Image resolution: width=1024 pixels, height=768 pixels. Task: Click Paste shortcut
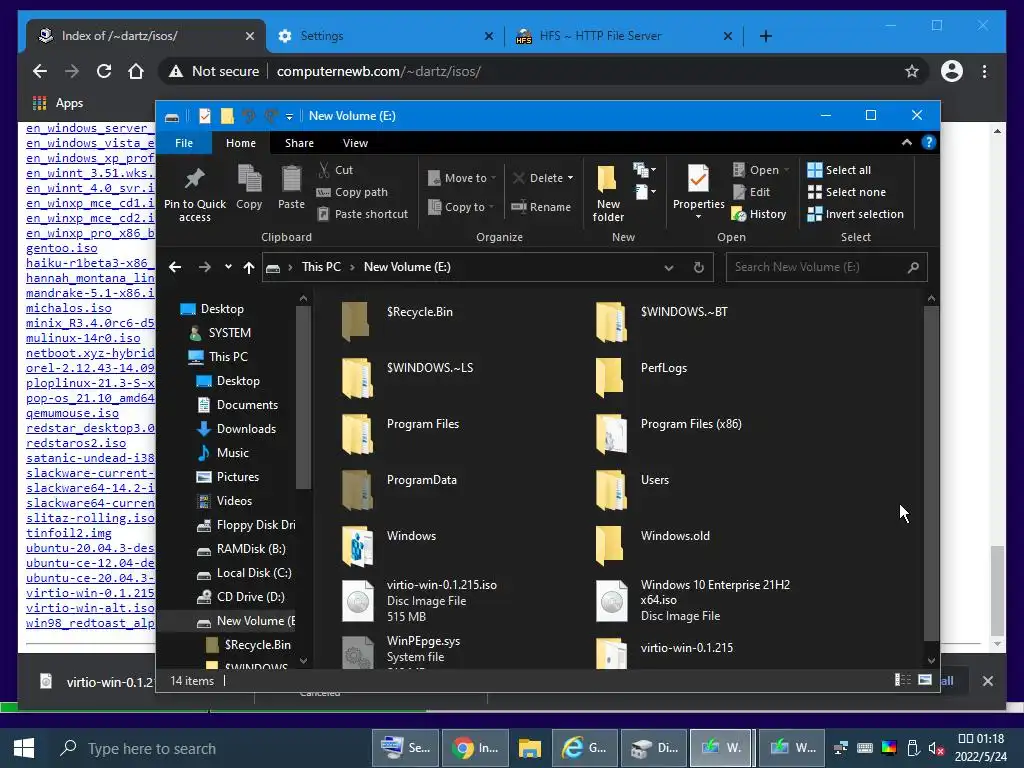click(362, 214)
